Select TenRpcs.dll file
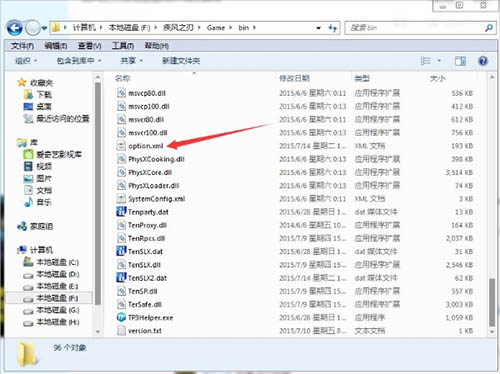This screenshot has height=374, width=500. (x=147, y=238)
